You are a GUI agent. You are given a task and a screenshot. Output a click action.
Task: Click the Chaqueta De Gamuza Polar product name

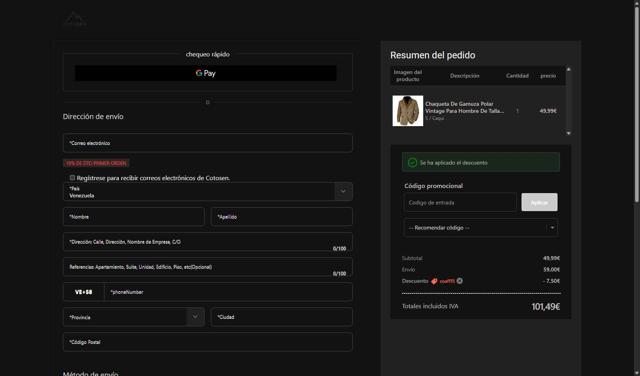click(464, 107)
